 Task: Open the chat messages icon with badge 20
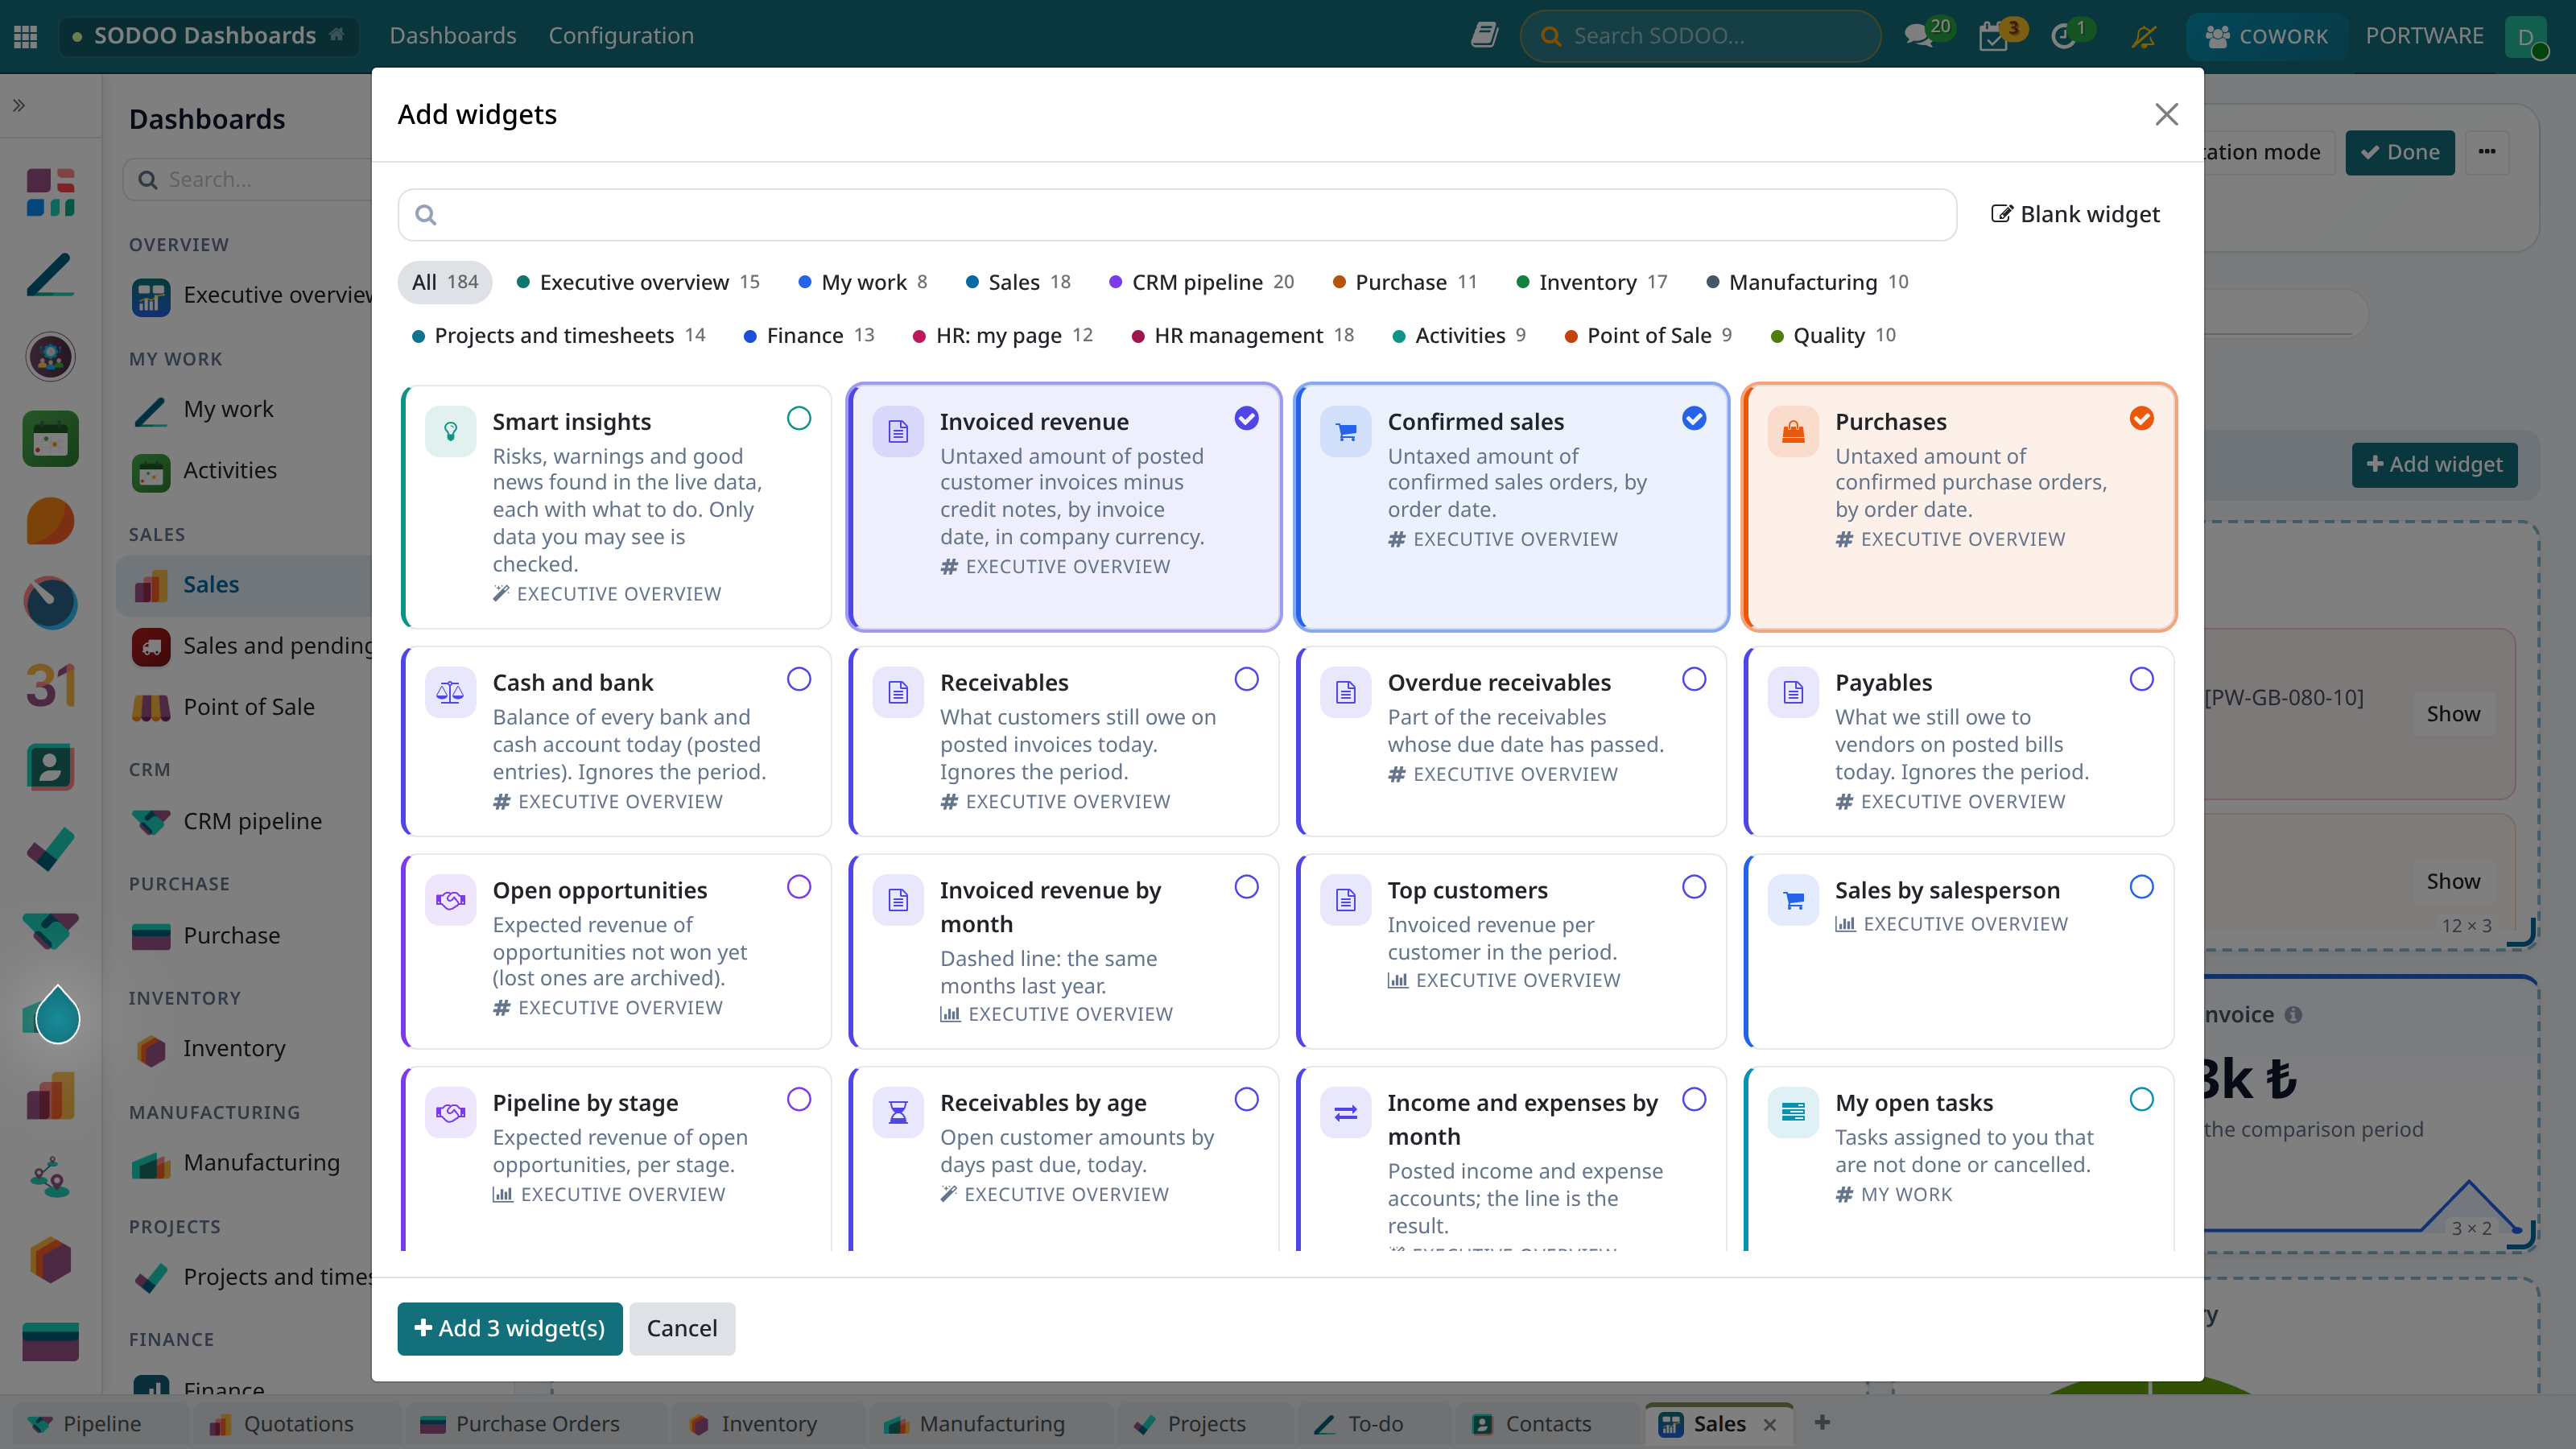pyautogui.click(x=1918, y=36)
